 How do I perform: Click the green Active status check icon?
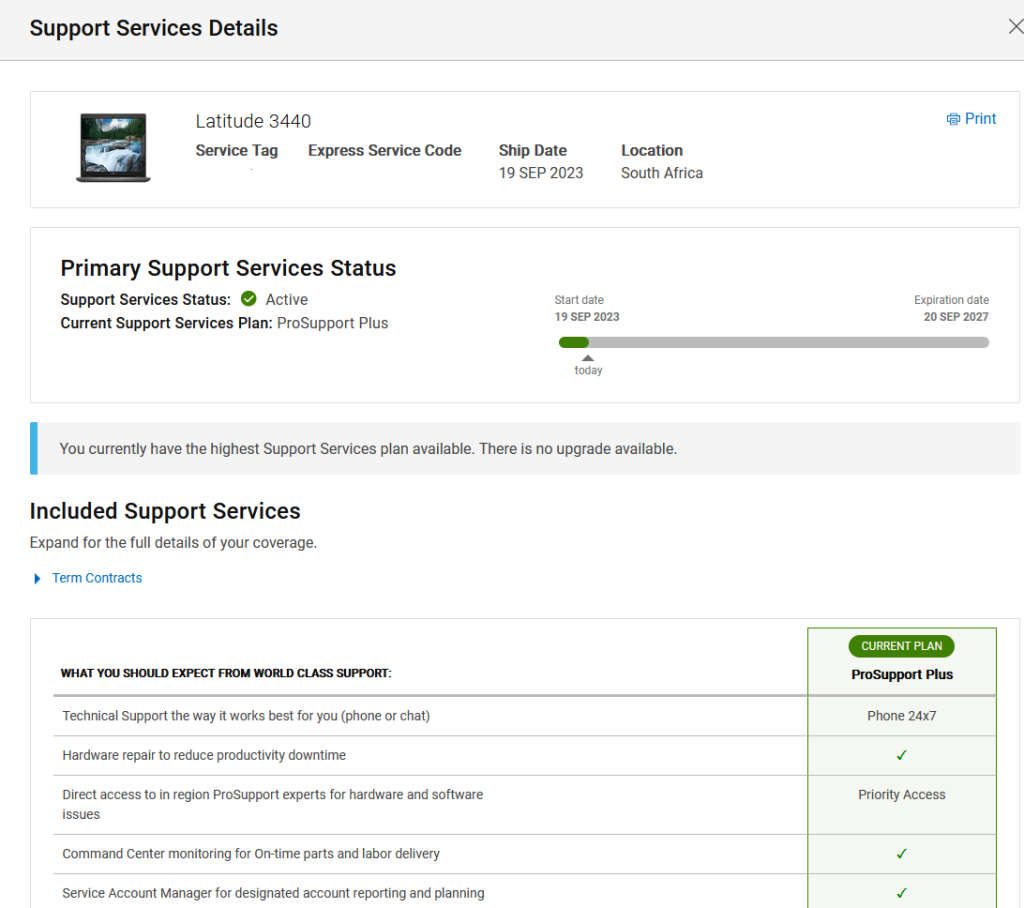[x=249, y=299]
